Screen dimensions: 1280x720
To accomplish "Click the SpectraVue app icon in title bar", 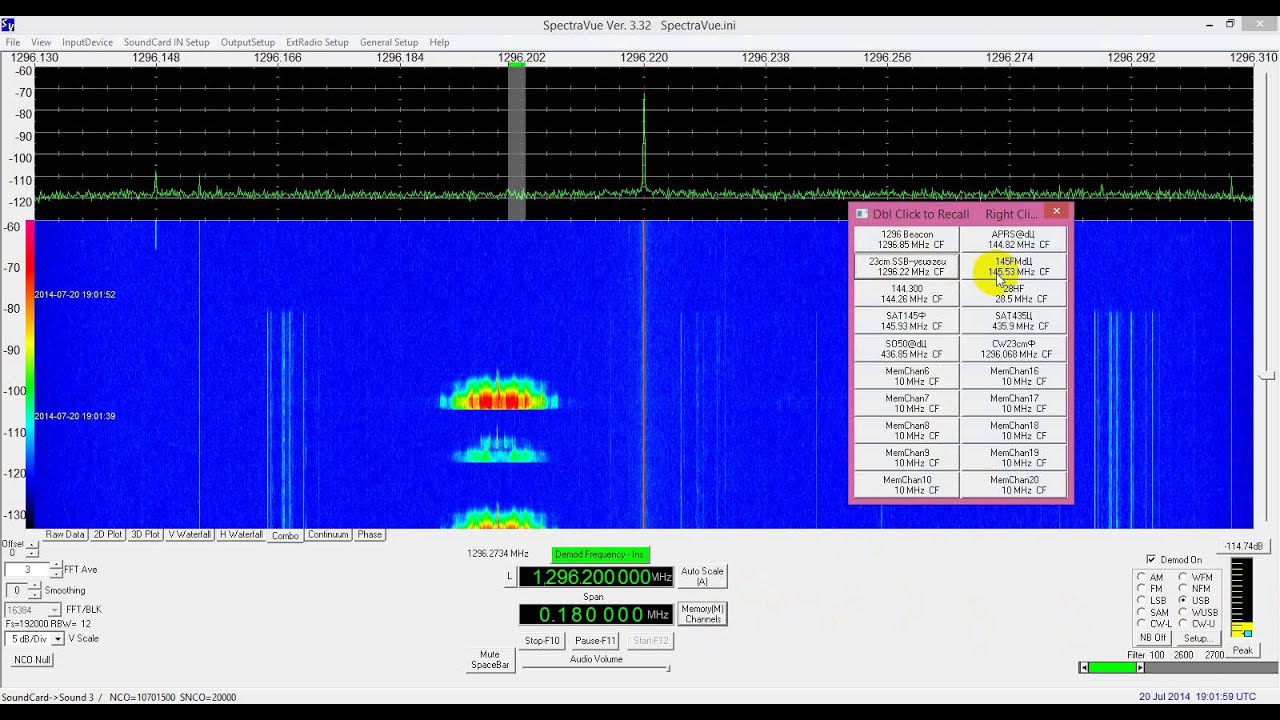I will tap(9, 25).
